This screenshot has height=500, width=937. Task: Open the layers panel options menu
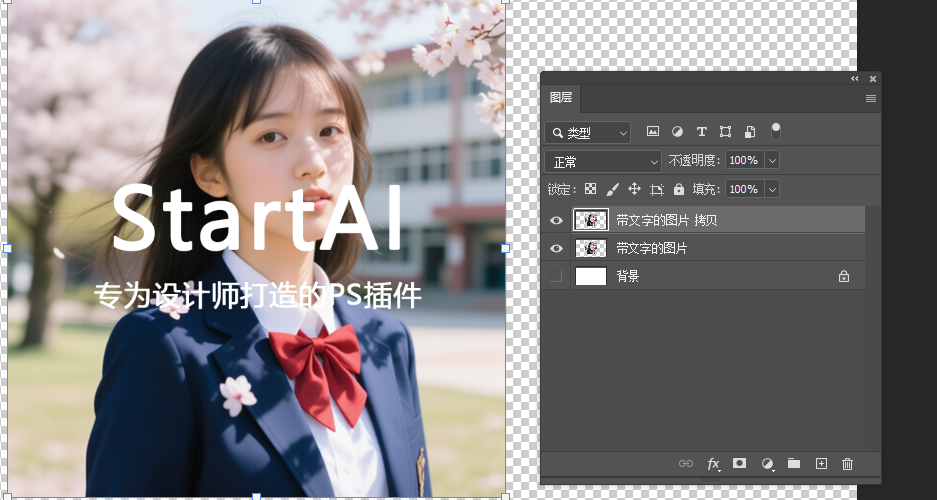(x=871, y=98)
